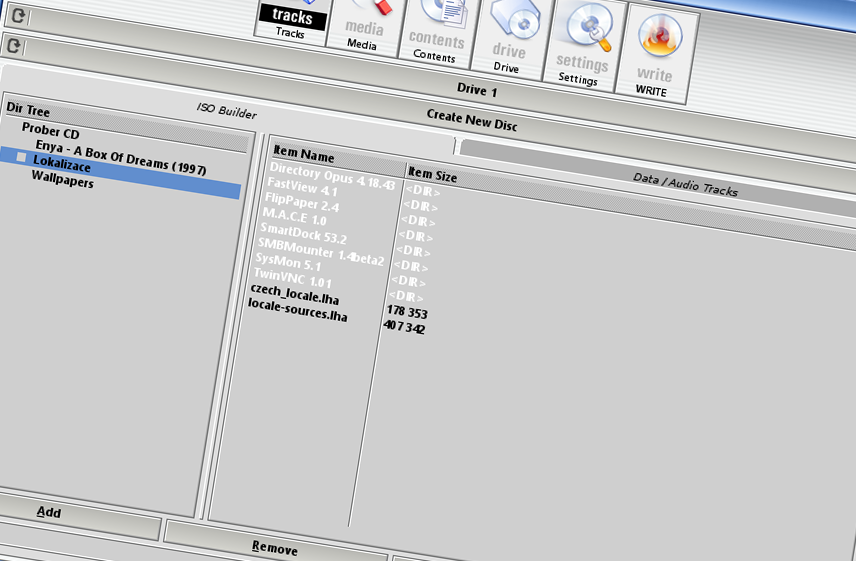The image size is (856, 561).
Task: Click the Item Name column header
Action: coord(304,154)
